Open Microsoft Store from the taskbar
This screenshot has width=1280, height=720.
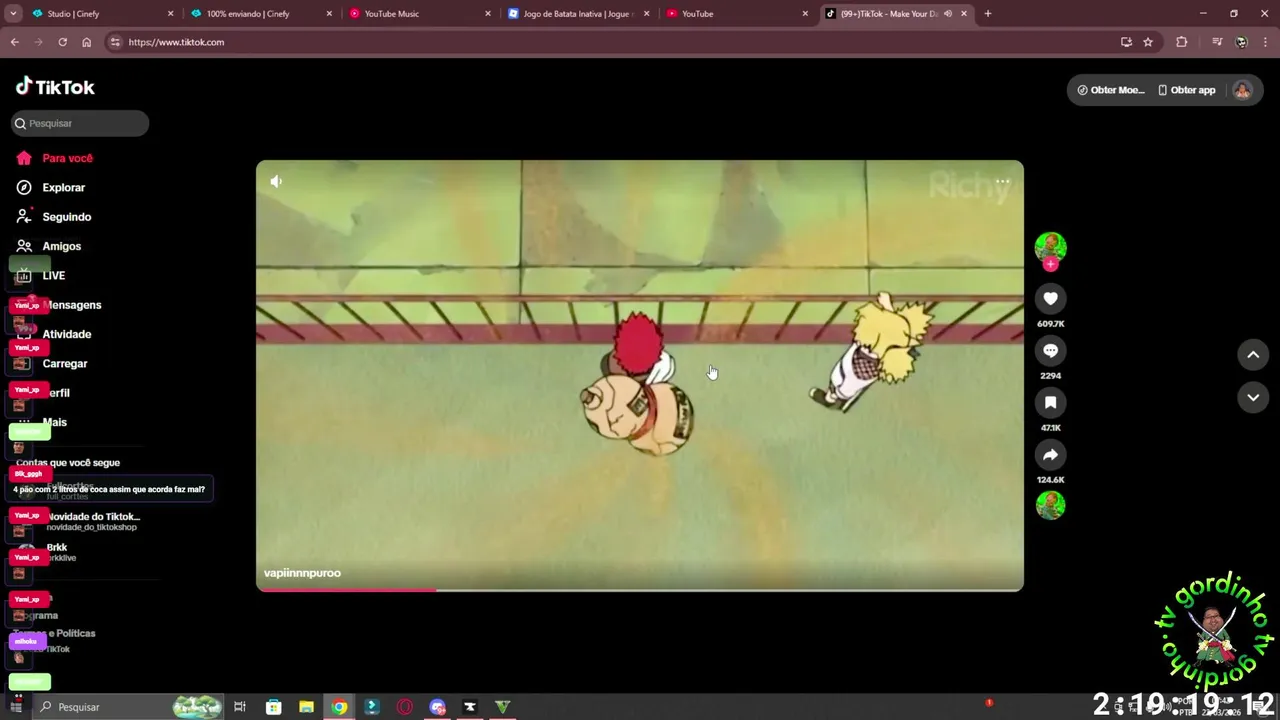(x=273, y=707)
